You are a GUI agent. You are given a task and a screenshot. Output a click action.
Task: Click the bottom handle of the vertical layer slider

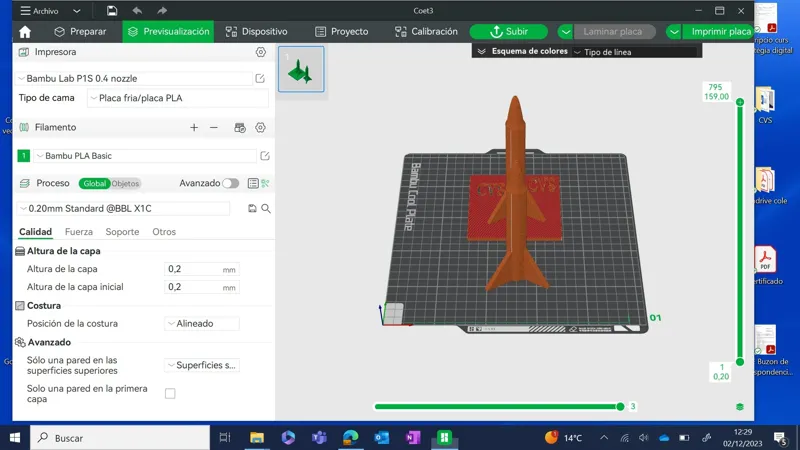740,362
